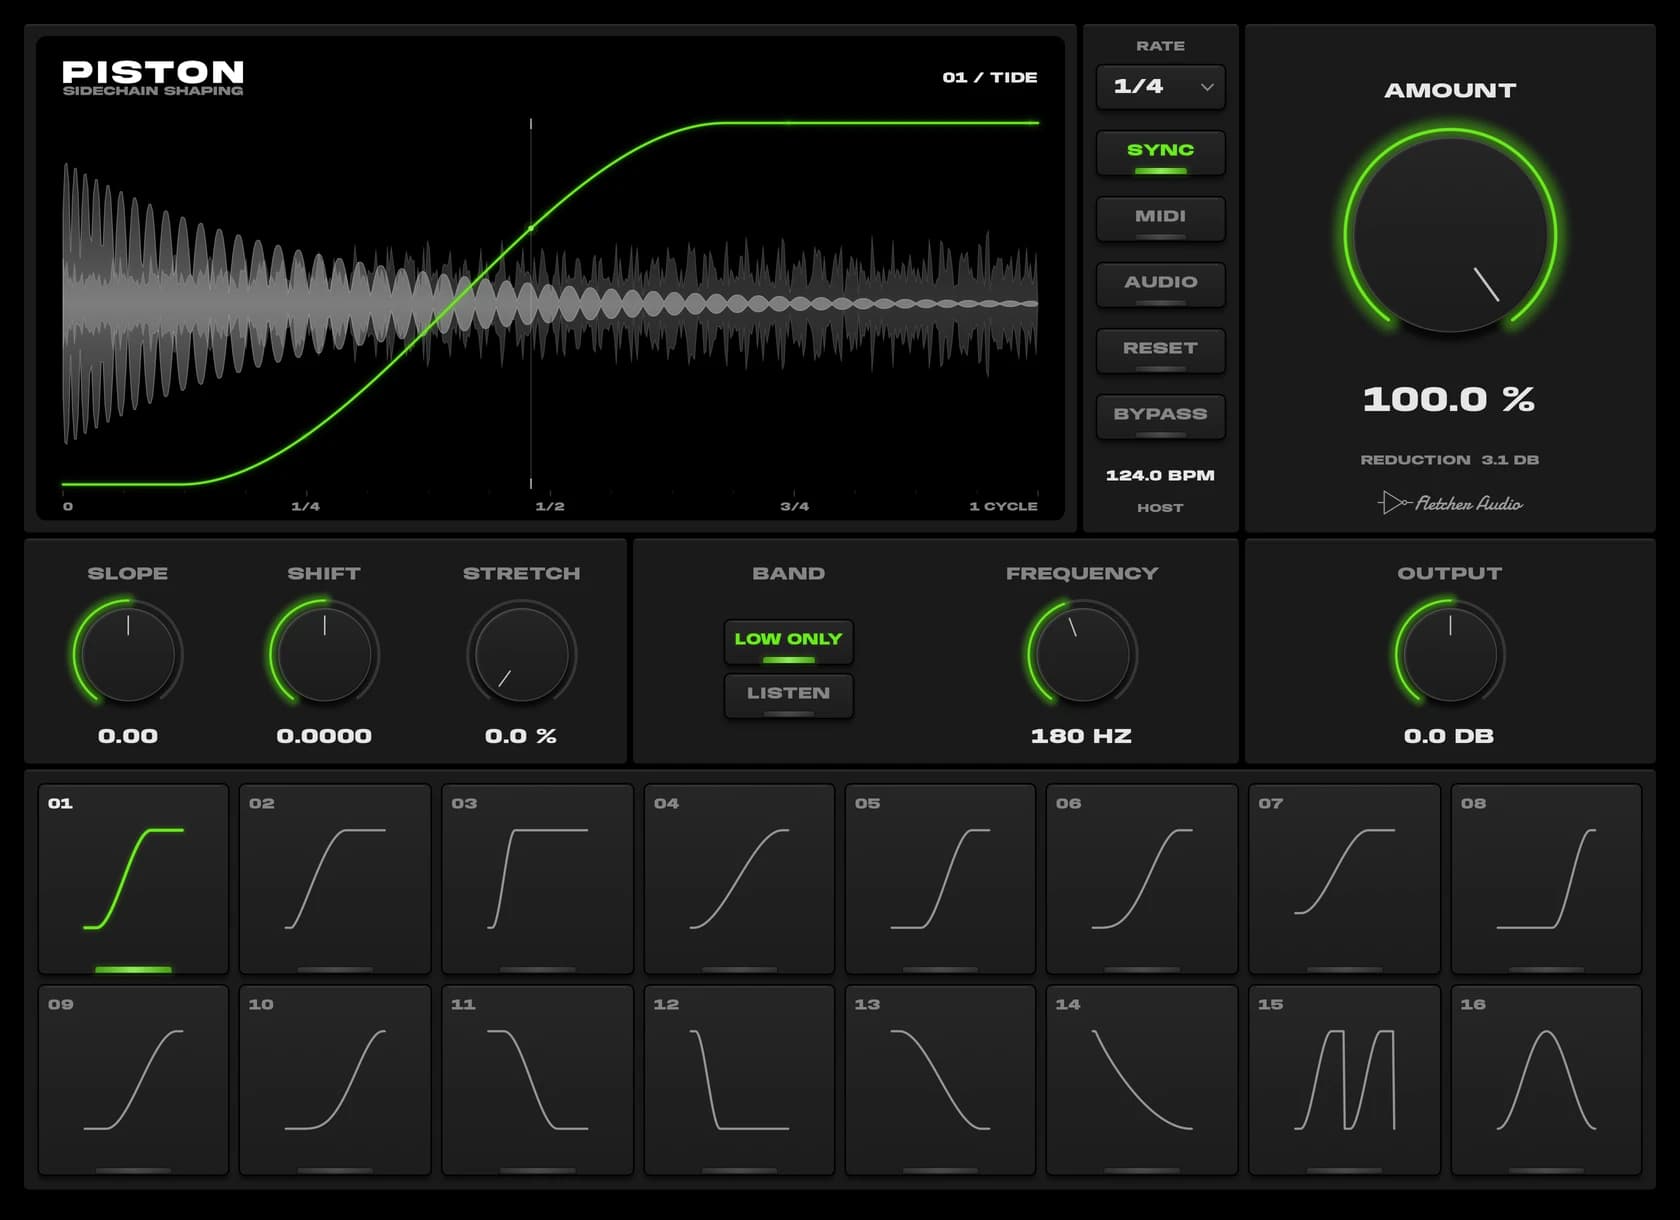
Task: Select curve preset 10
Action: pyautogui.click(x=335, y=1080)
